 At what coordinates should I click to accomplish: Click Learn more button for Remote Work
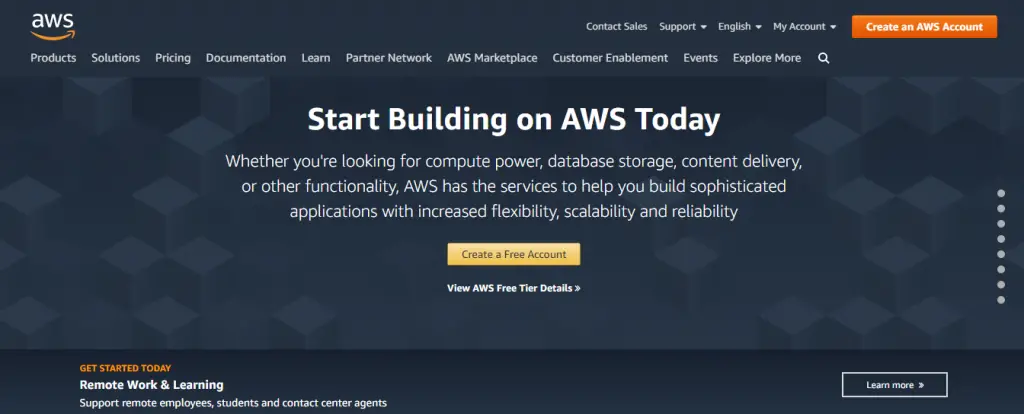click(894, 385)
